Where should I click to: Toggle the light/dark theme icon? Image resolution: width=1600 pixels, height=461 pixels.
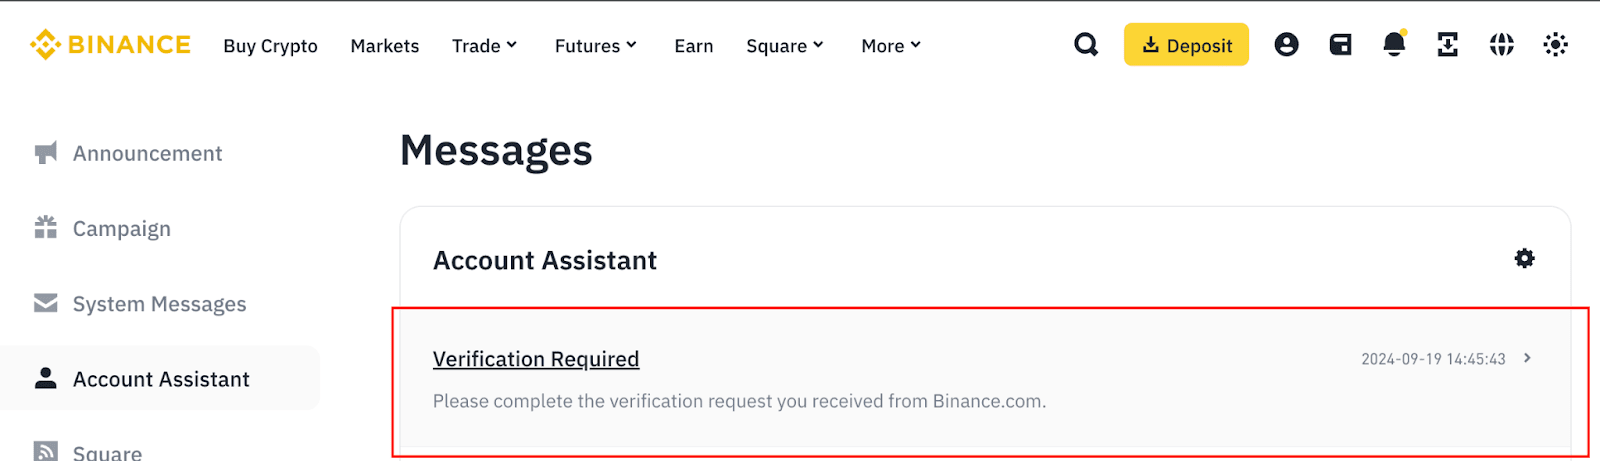[1555, 45]
